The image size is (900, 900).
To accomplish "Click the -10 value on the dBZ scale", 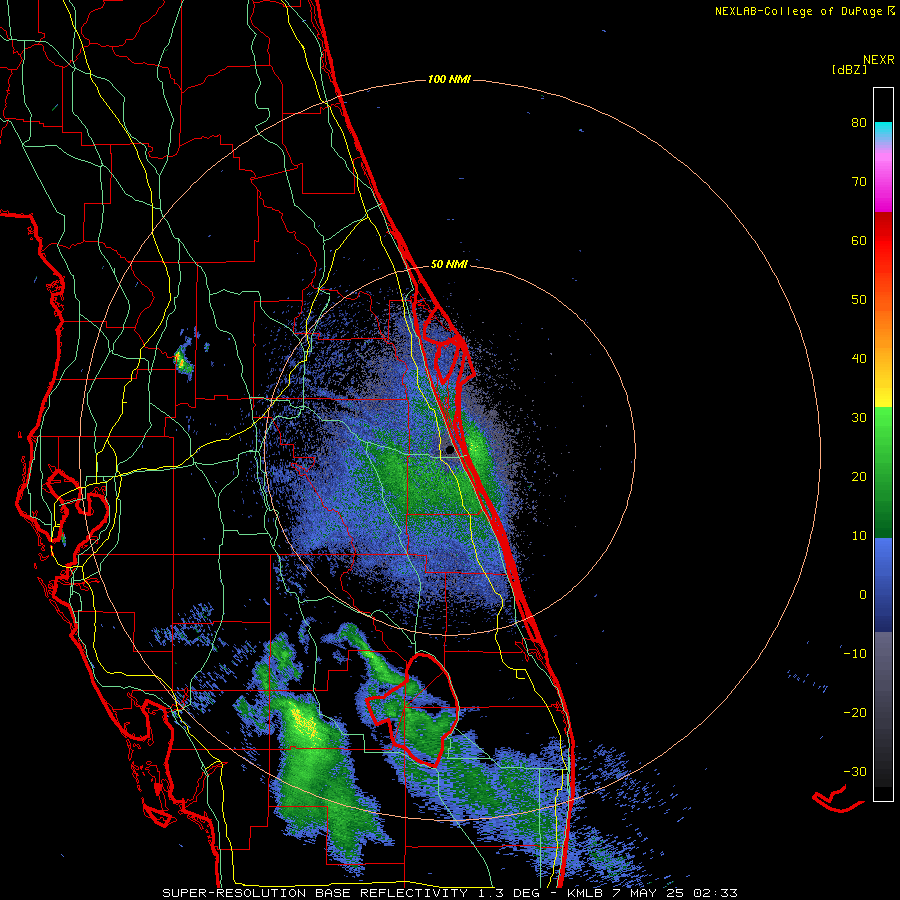I will (x=855, y=654).
